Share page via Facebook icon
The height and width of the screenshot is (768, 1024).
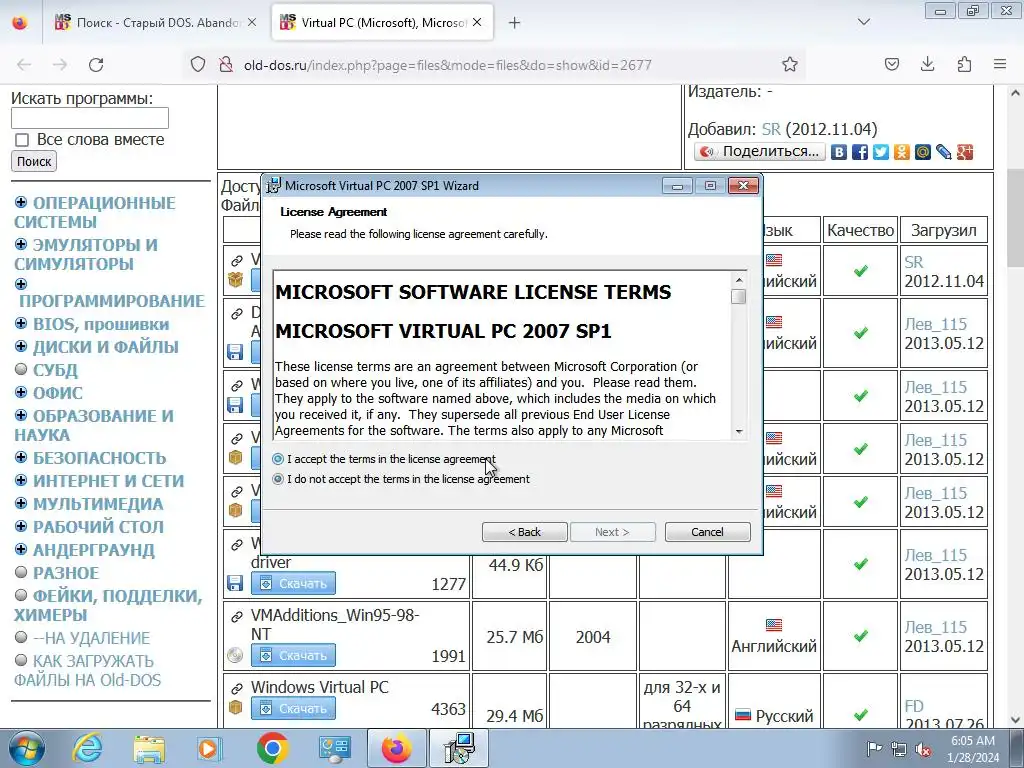point(860,152)
